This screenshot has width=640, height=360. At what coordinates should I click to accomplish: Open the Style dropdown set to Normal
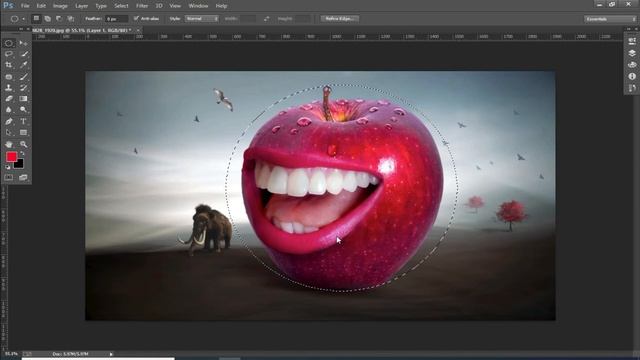coord(202,19)
